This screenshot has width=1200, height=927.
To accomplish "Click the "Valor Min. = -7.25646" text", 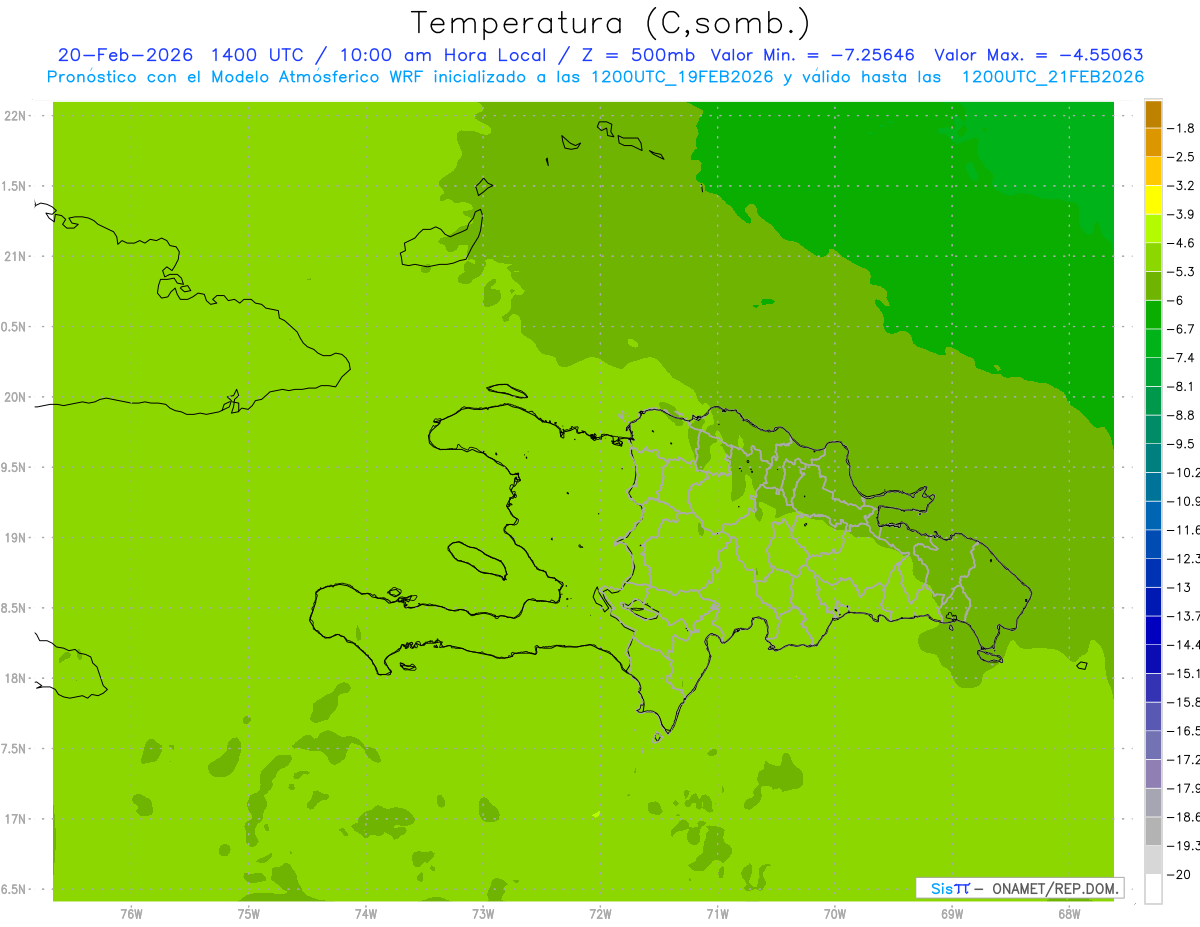I will coord(812,55).
